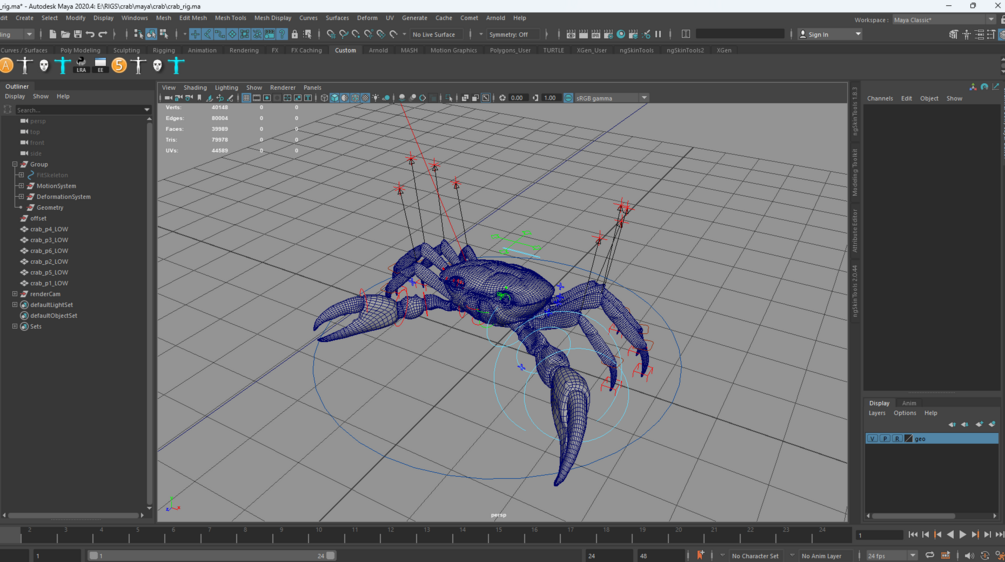Viewport: 1005px width, 562px height.
Task: Toggle the help question mark selection mask
Action: coord(283,34)
